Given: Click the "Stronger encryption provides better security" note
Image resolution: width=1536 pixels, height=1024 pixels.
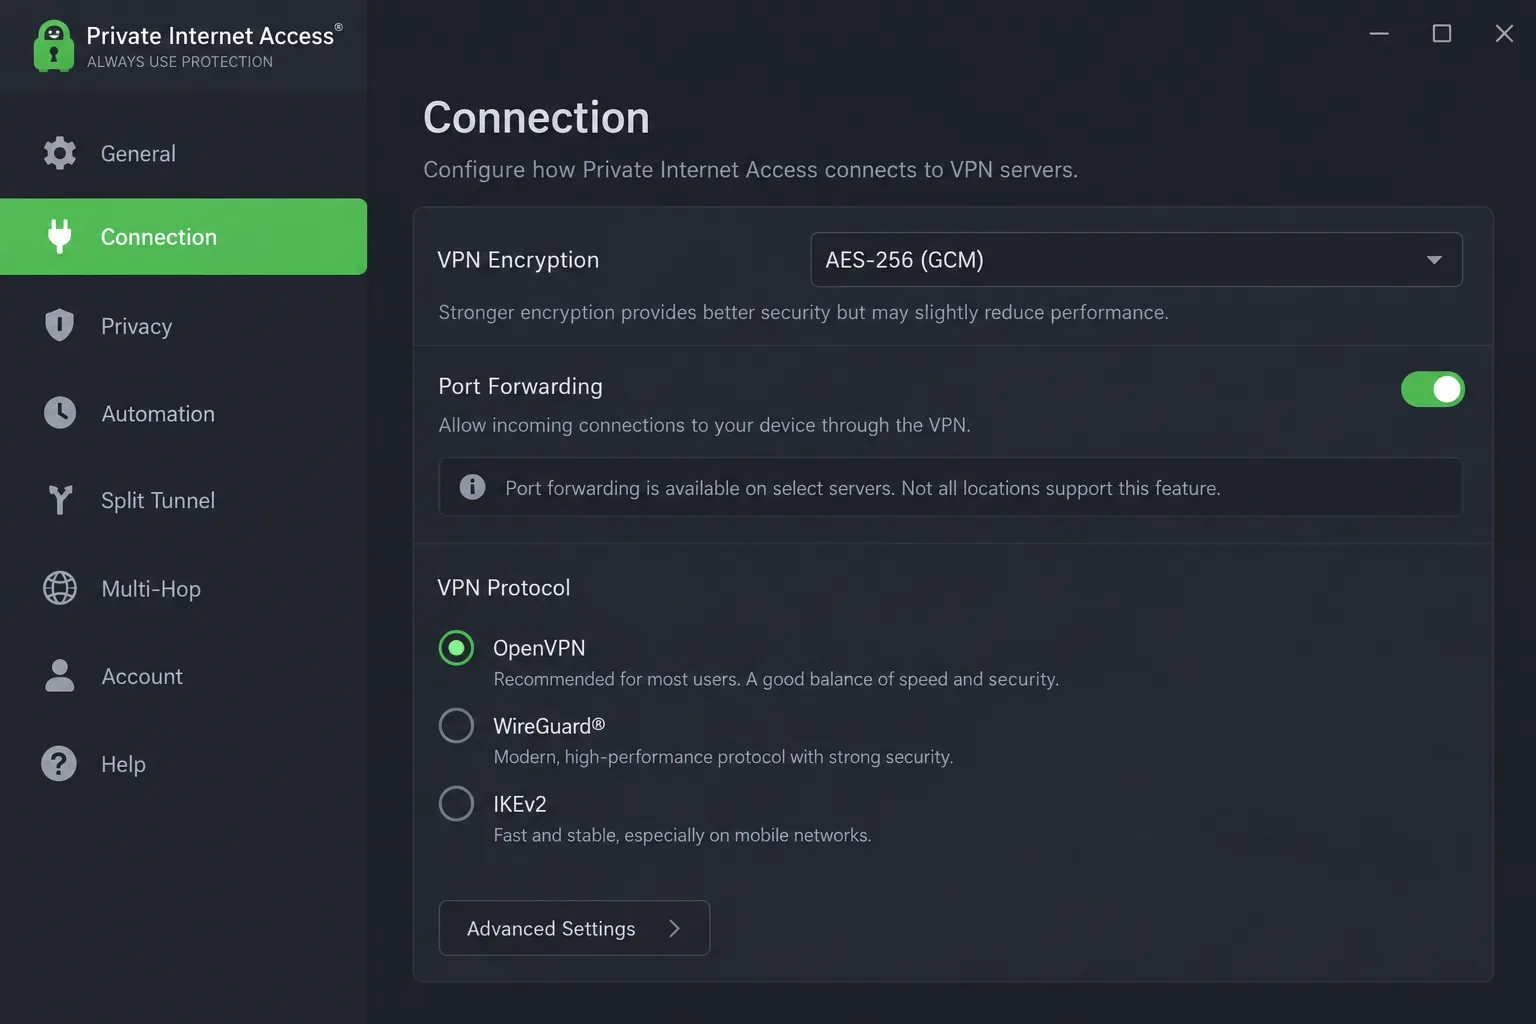Looking at the screenshot, I should 803,312.
